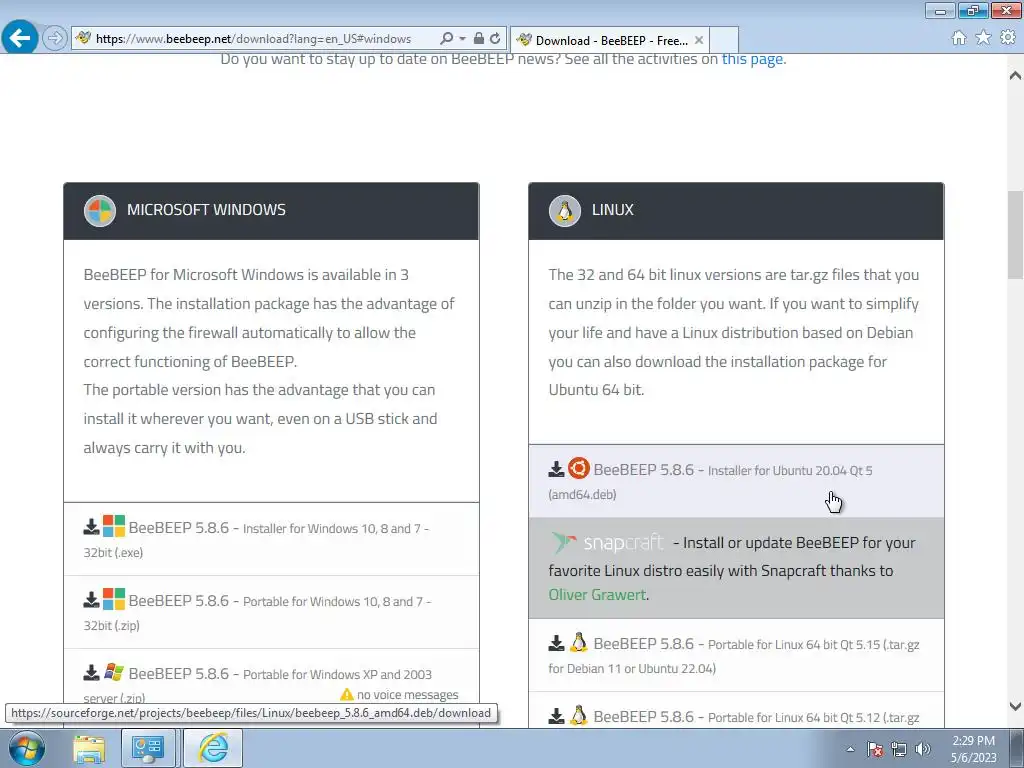Click Windows flag icon beside Portable 32bit (.zip)
This screenshot has width=1024, height=768.
(114, 599)
